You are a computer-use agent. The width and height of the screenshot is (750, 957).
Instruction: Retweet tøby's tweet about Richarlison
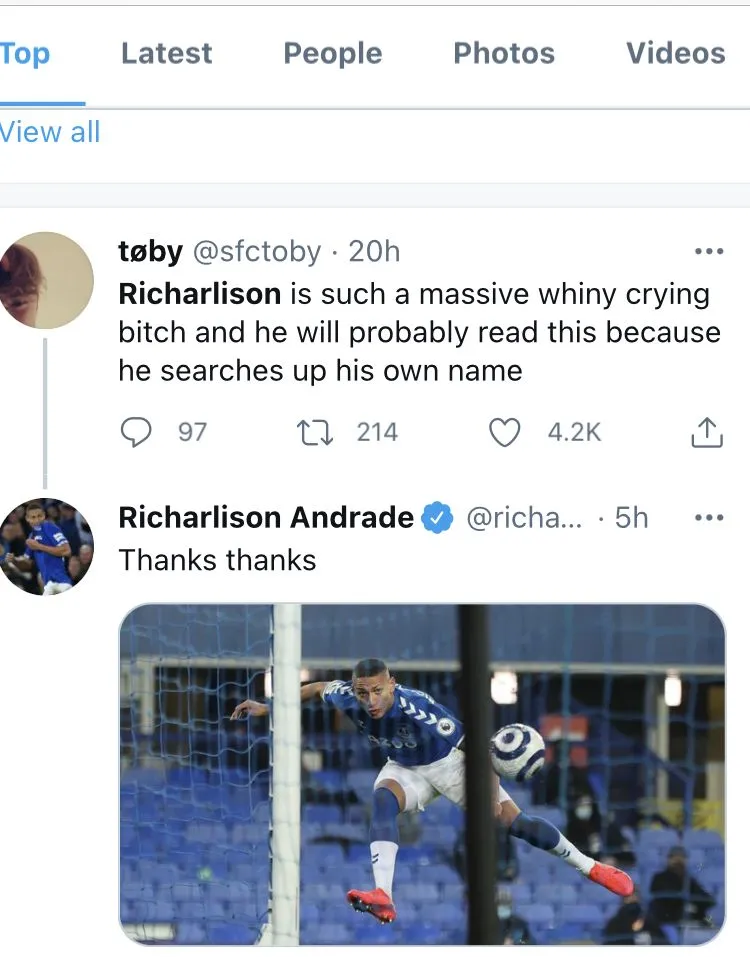click(x=315, y=432)
